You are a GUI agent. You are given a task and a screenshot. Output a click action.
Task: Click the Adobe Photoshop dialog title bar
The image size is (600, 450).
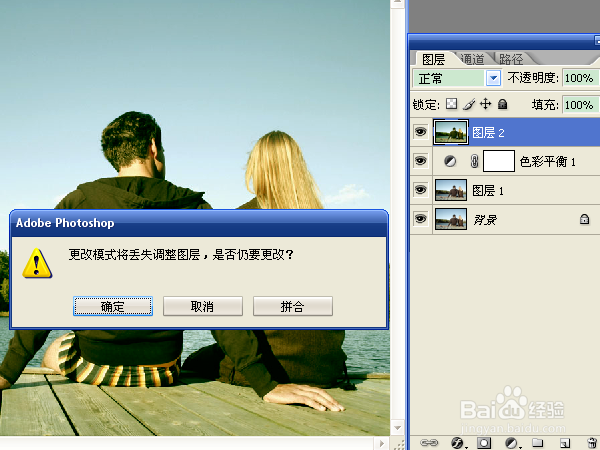pyautogui.click(x=199, y=223)
